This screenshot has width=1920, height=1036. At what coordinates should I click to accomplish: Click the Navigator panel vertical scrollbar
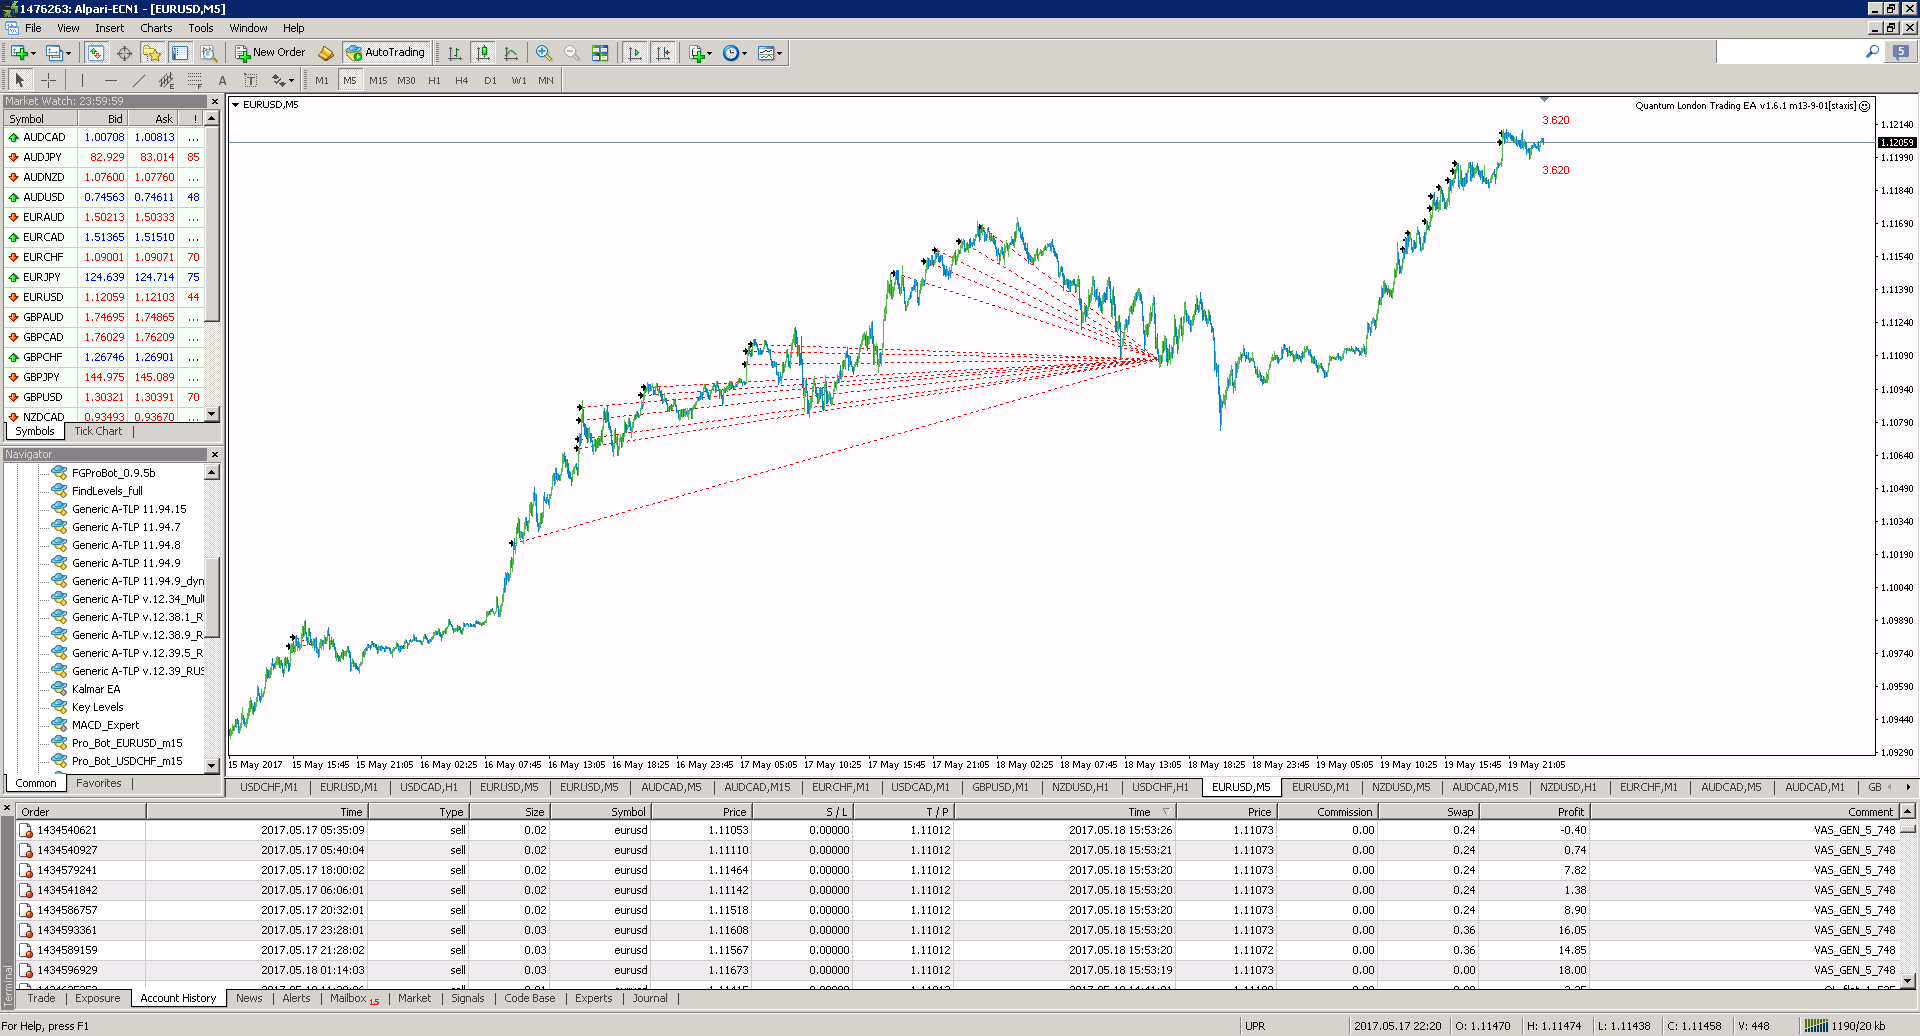(x=211, y=619)
